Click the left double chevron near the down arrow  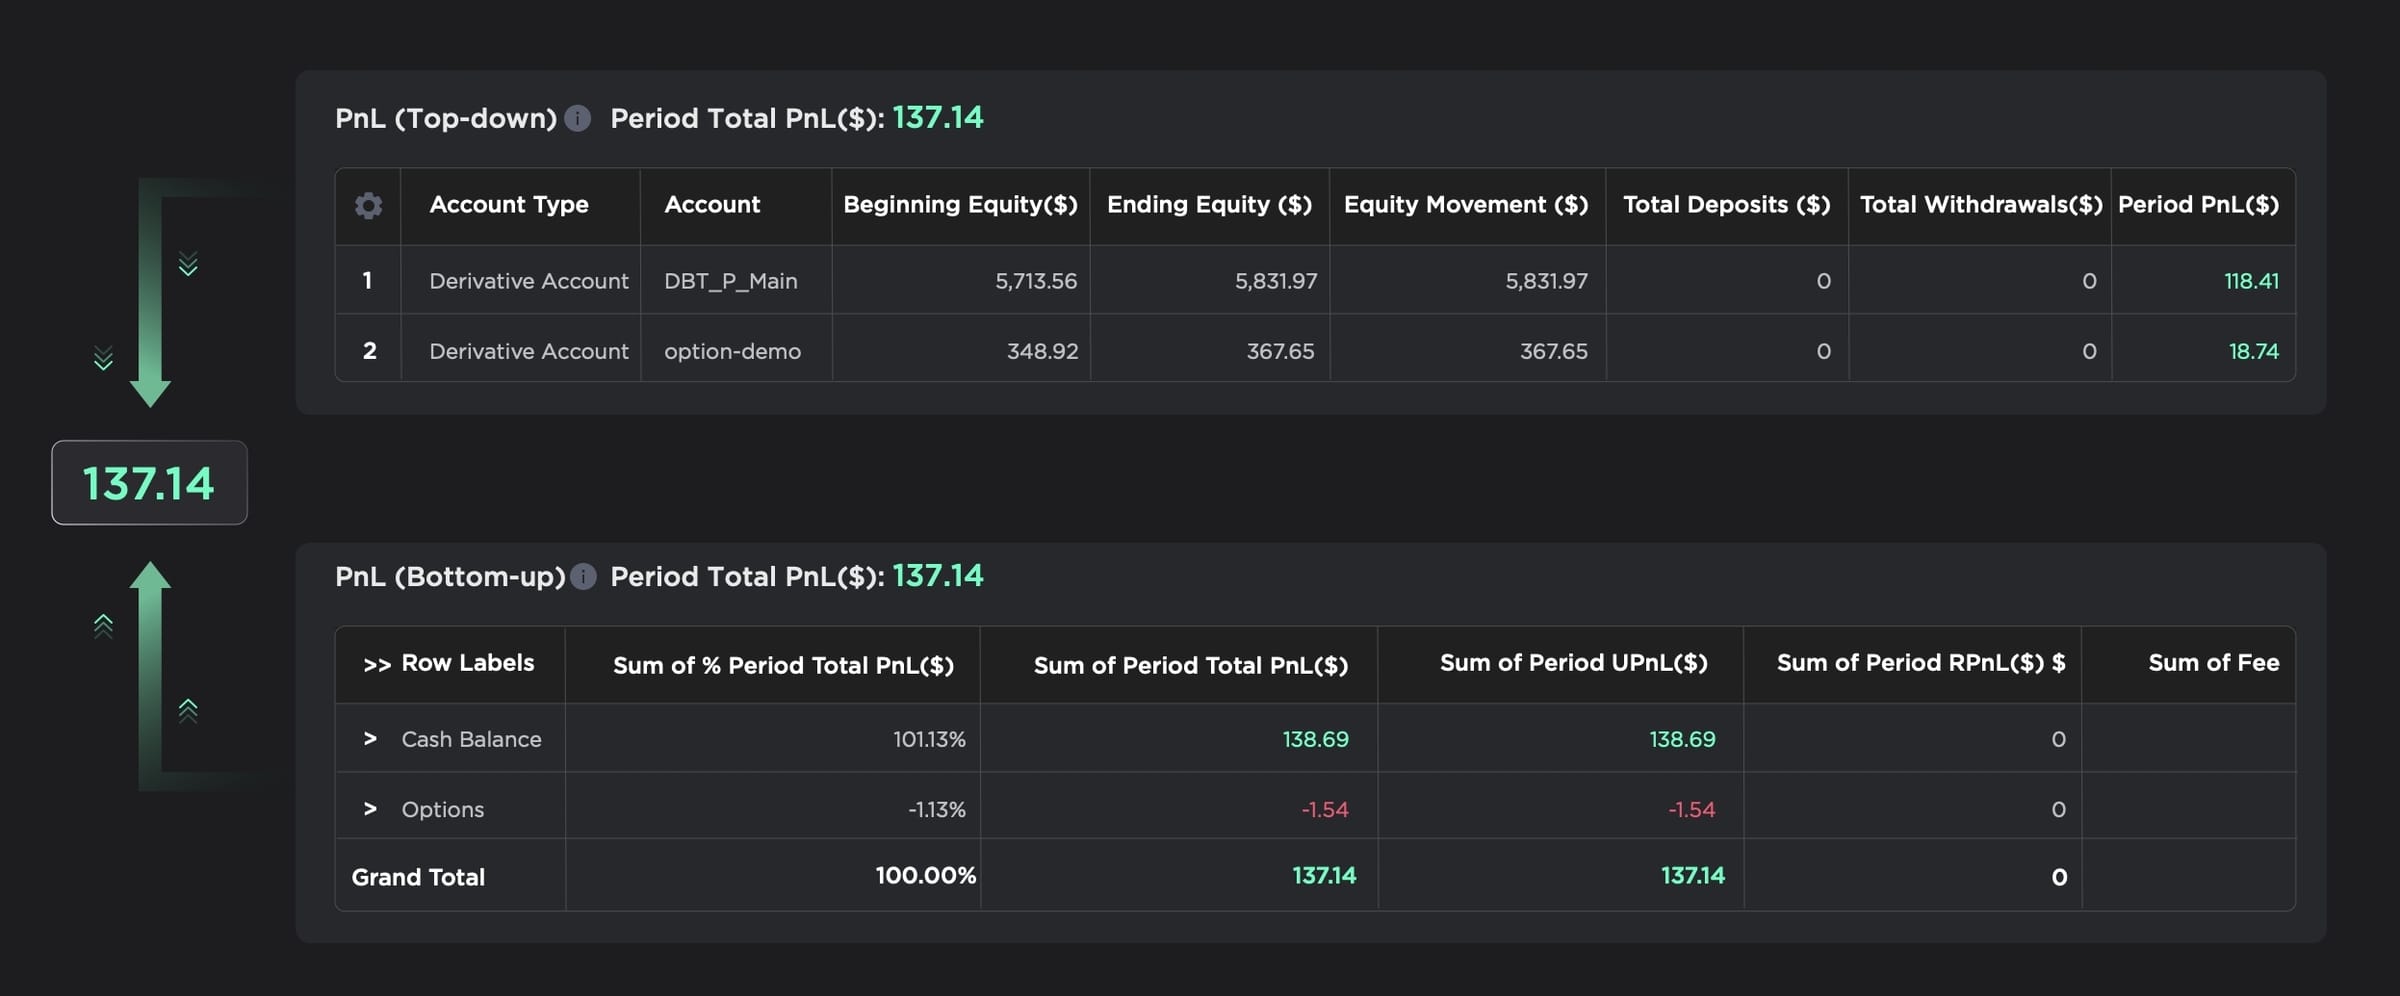point(103,355)
